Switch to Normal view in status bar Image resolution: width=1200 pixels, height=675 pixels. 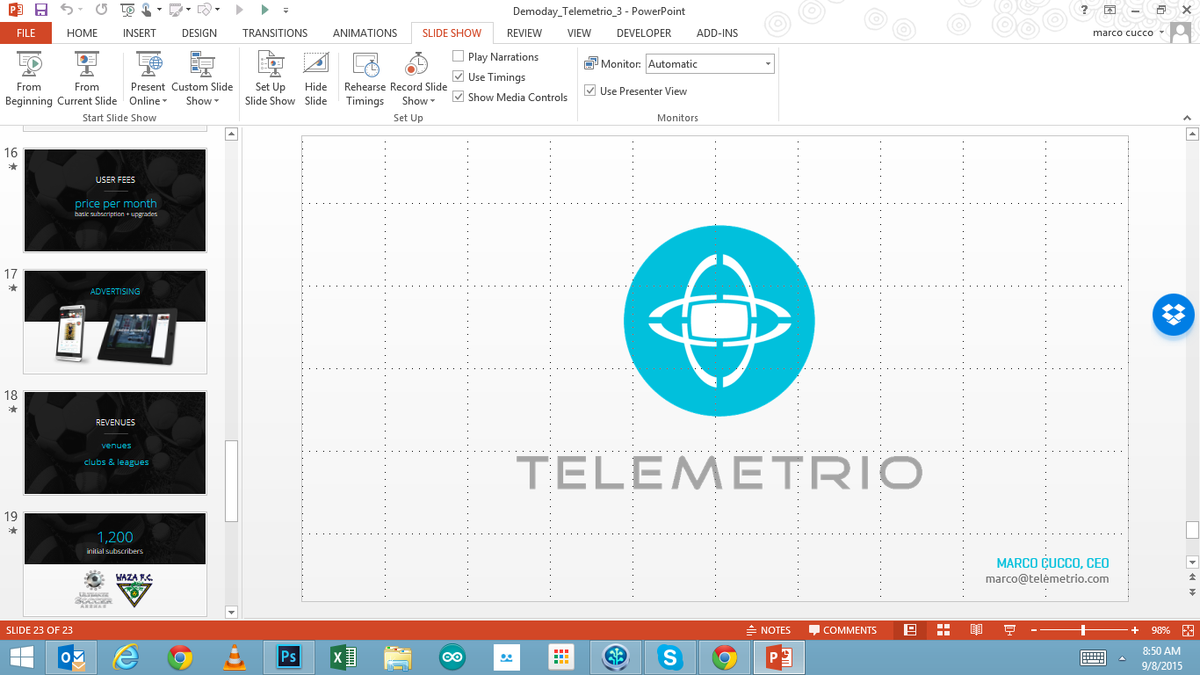point(910,630)
